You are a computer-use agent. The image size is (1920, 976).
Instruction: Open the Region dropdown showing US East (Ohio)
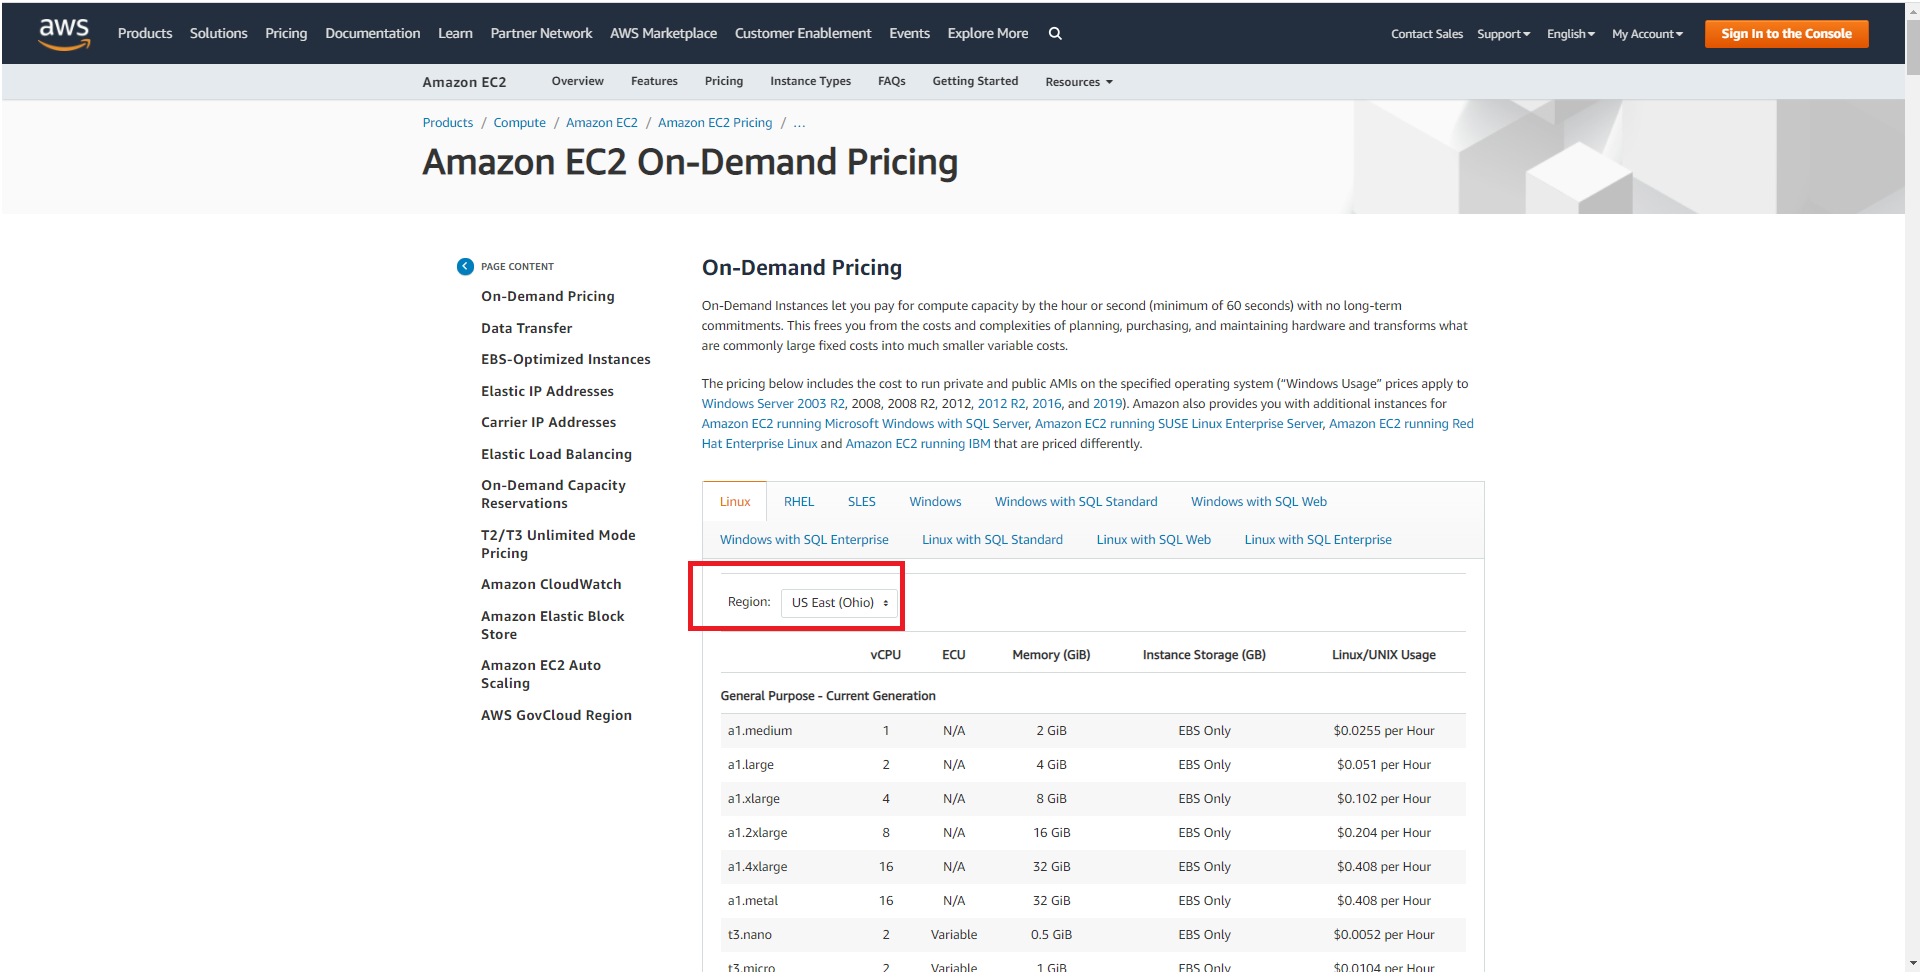click(x=839, y=602)
